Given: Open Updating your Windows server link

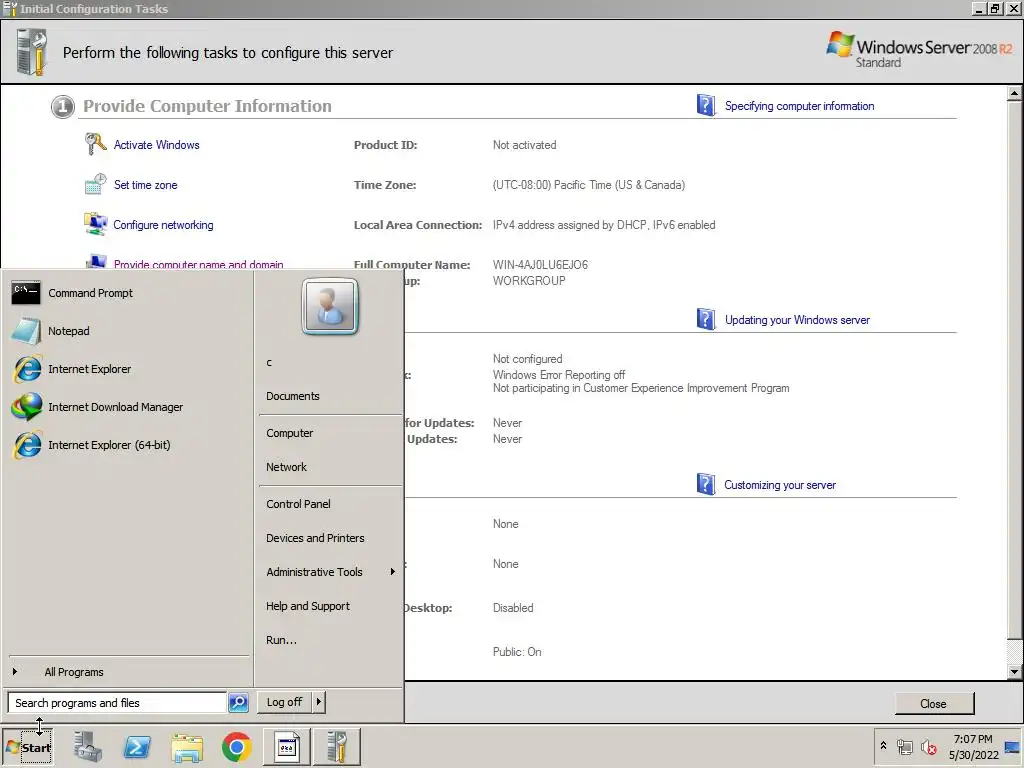Looking at the screenshot, I should point(797,320).
